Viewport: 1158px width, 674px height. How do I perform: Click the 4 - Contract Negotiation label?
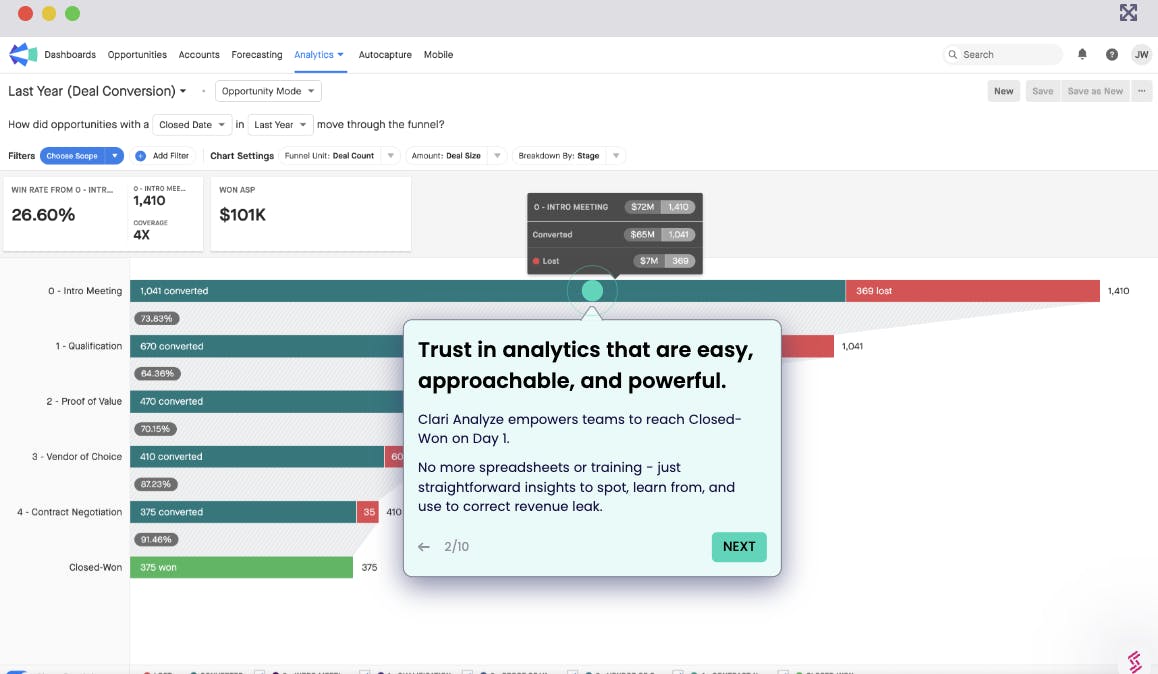(x=69, y=512)
